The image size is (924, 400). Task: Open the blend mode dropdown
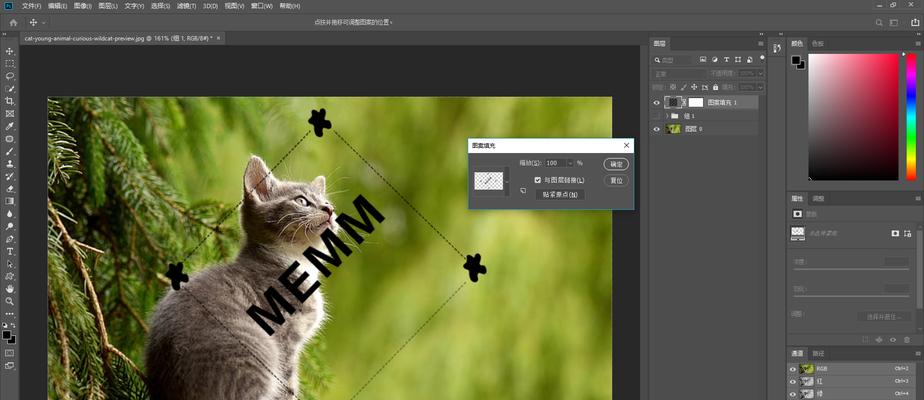(679, 74)
